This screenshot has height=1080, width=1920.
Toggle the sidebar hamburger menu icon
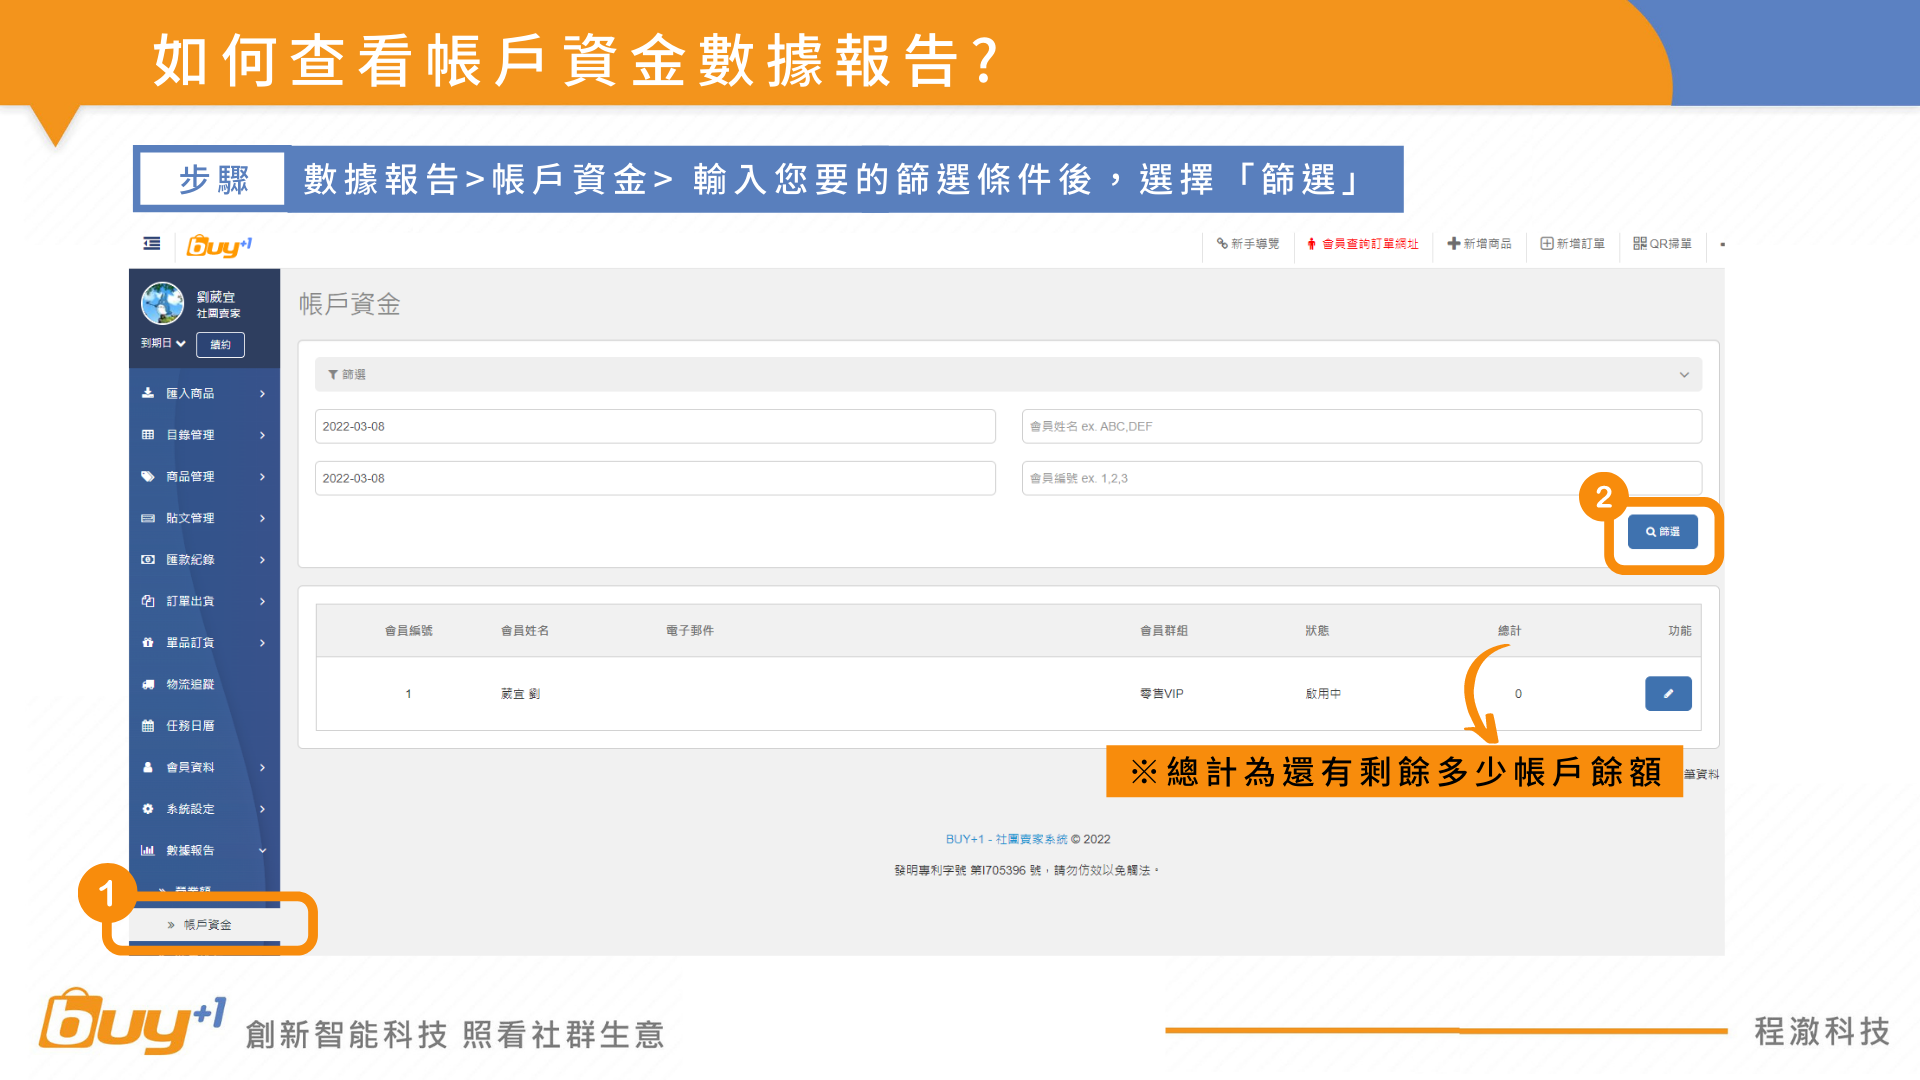click(x=152, y=244)
